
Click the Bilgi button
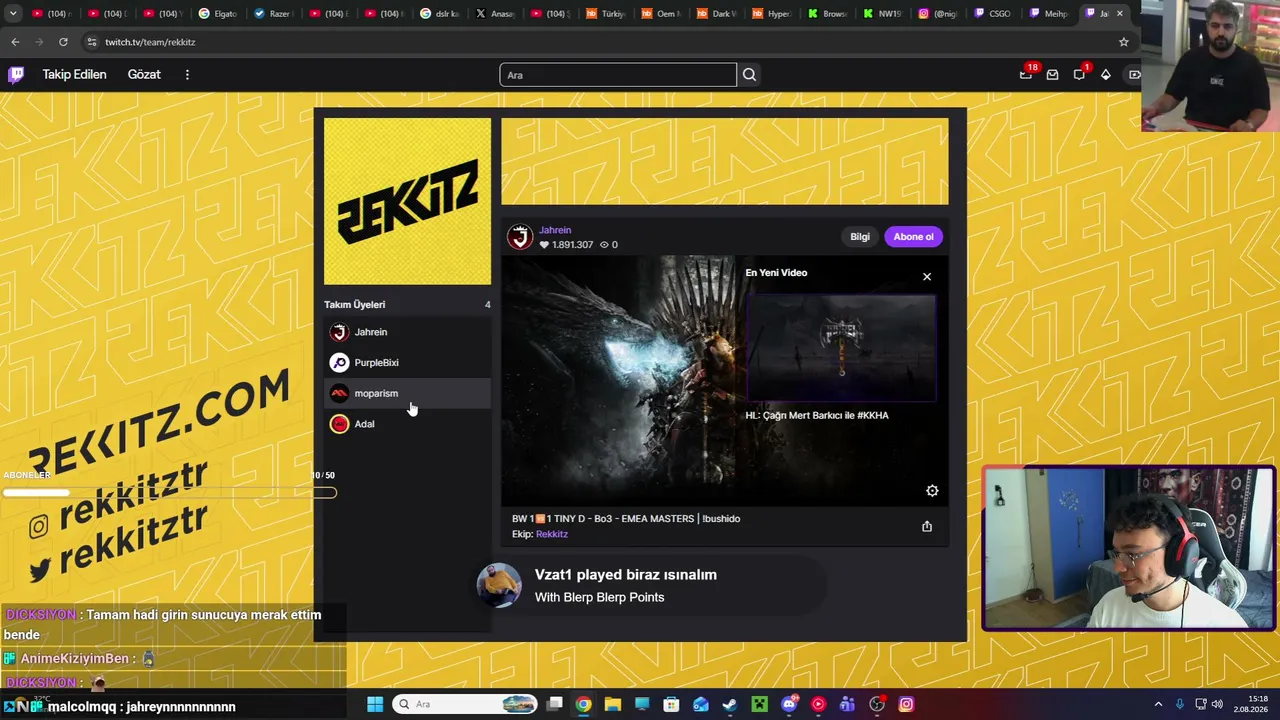[860, 237]
